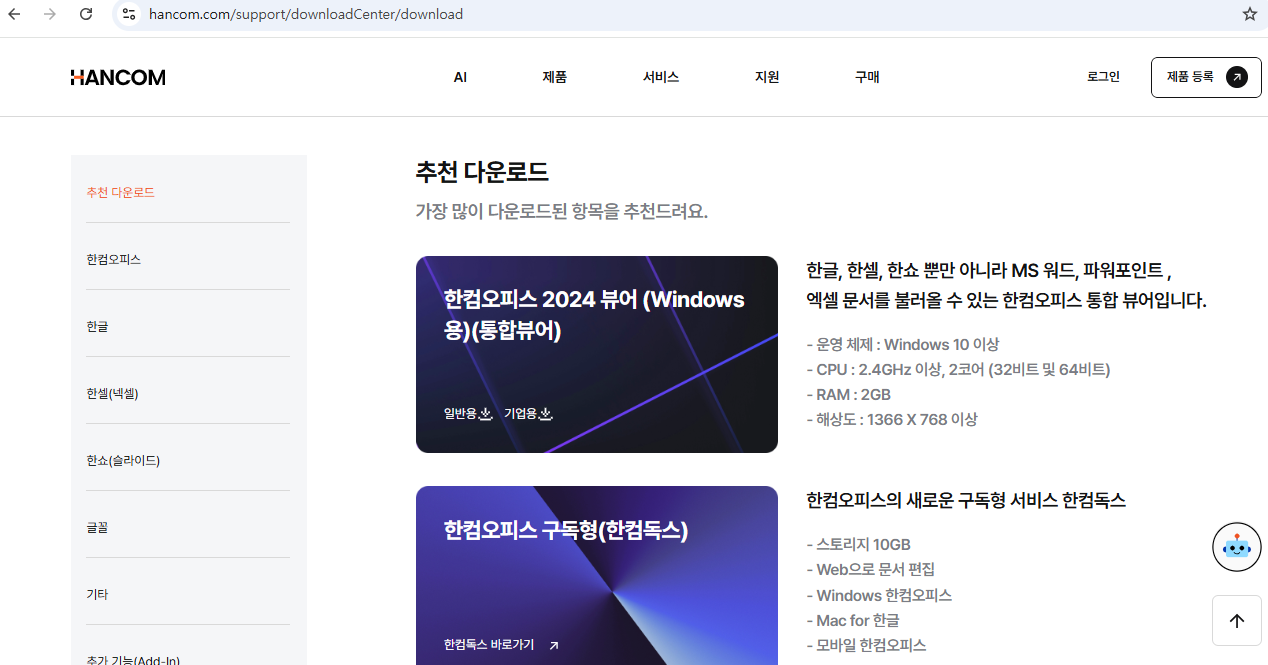The height and width of the screenshot is (665, 1268).
Task: Download the 기업용 viewer version
Action: click(529, 414)
